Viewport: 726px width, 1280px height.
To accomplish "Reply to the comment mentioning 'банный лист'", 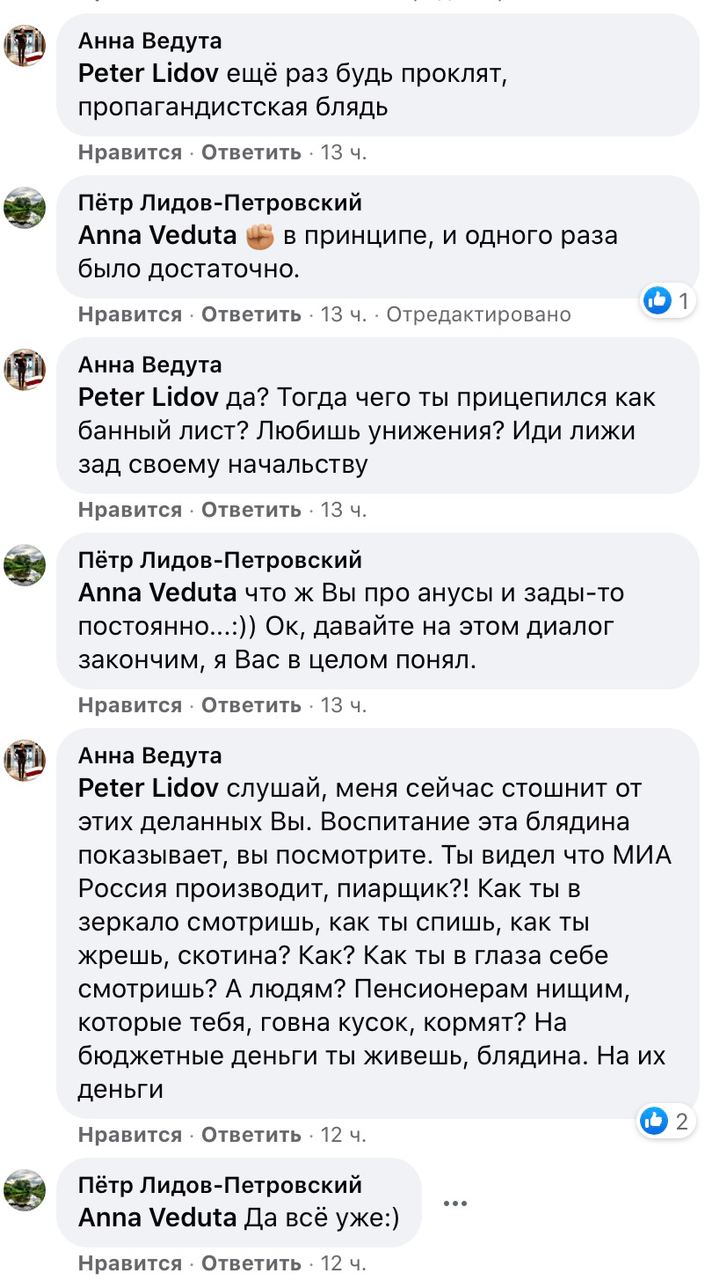I will tap(251, 510).
